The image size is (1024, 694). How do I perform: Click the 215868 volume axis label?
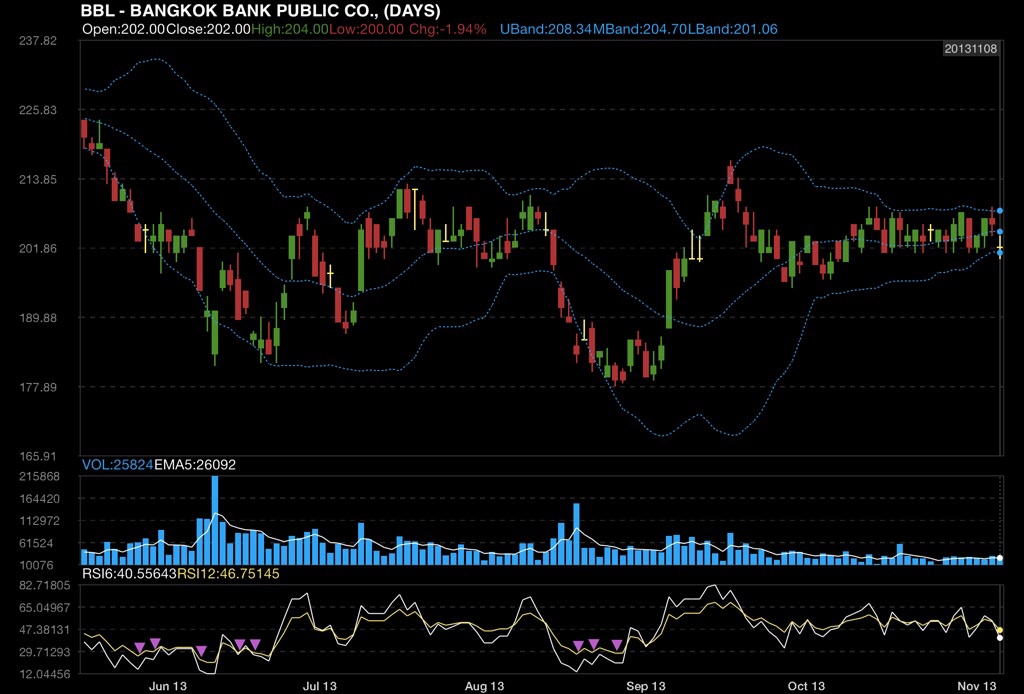tap(40, 477)
